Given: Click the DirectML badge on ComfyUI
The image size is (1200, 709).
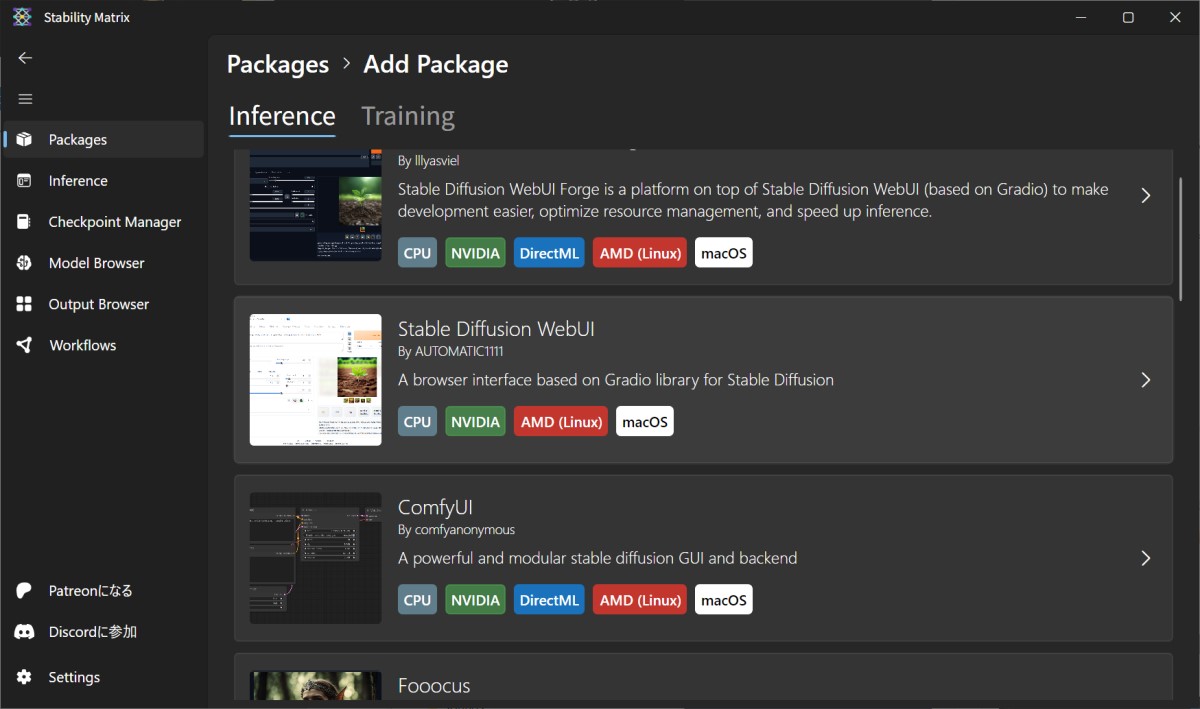Looking at the screenshot, I should 549,600.
